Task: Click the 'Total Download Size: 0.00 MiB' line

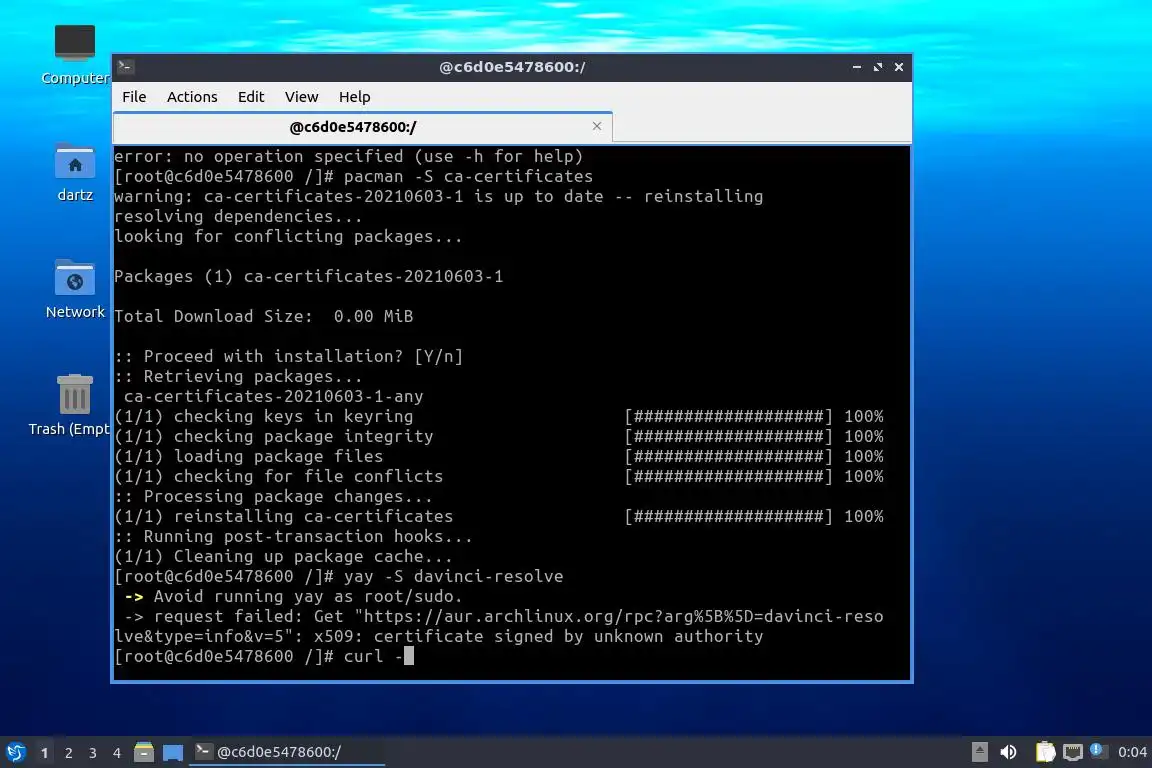Action: point(264,316)
